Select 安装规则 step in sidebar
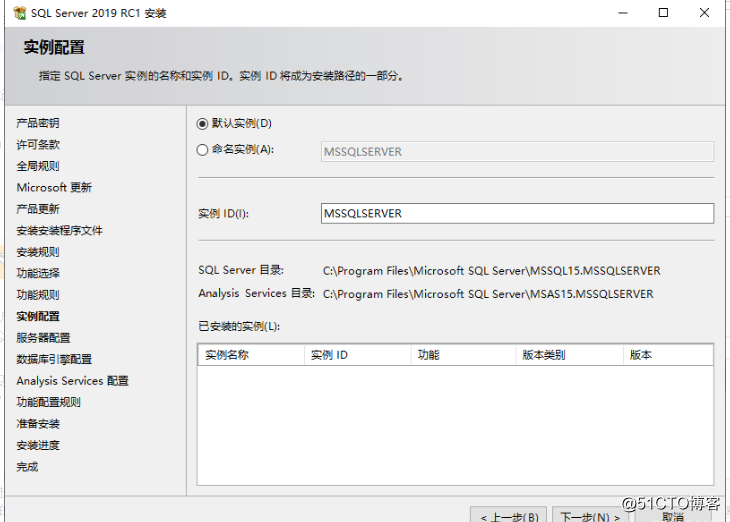Screen dimensions: 730x522 (38, 252)
